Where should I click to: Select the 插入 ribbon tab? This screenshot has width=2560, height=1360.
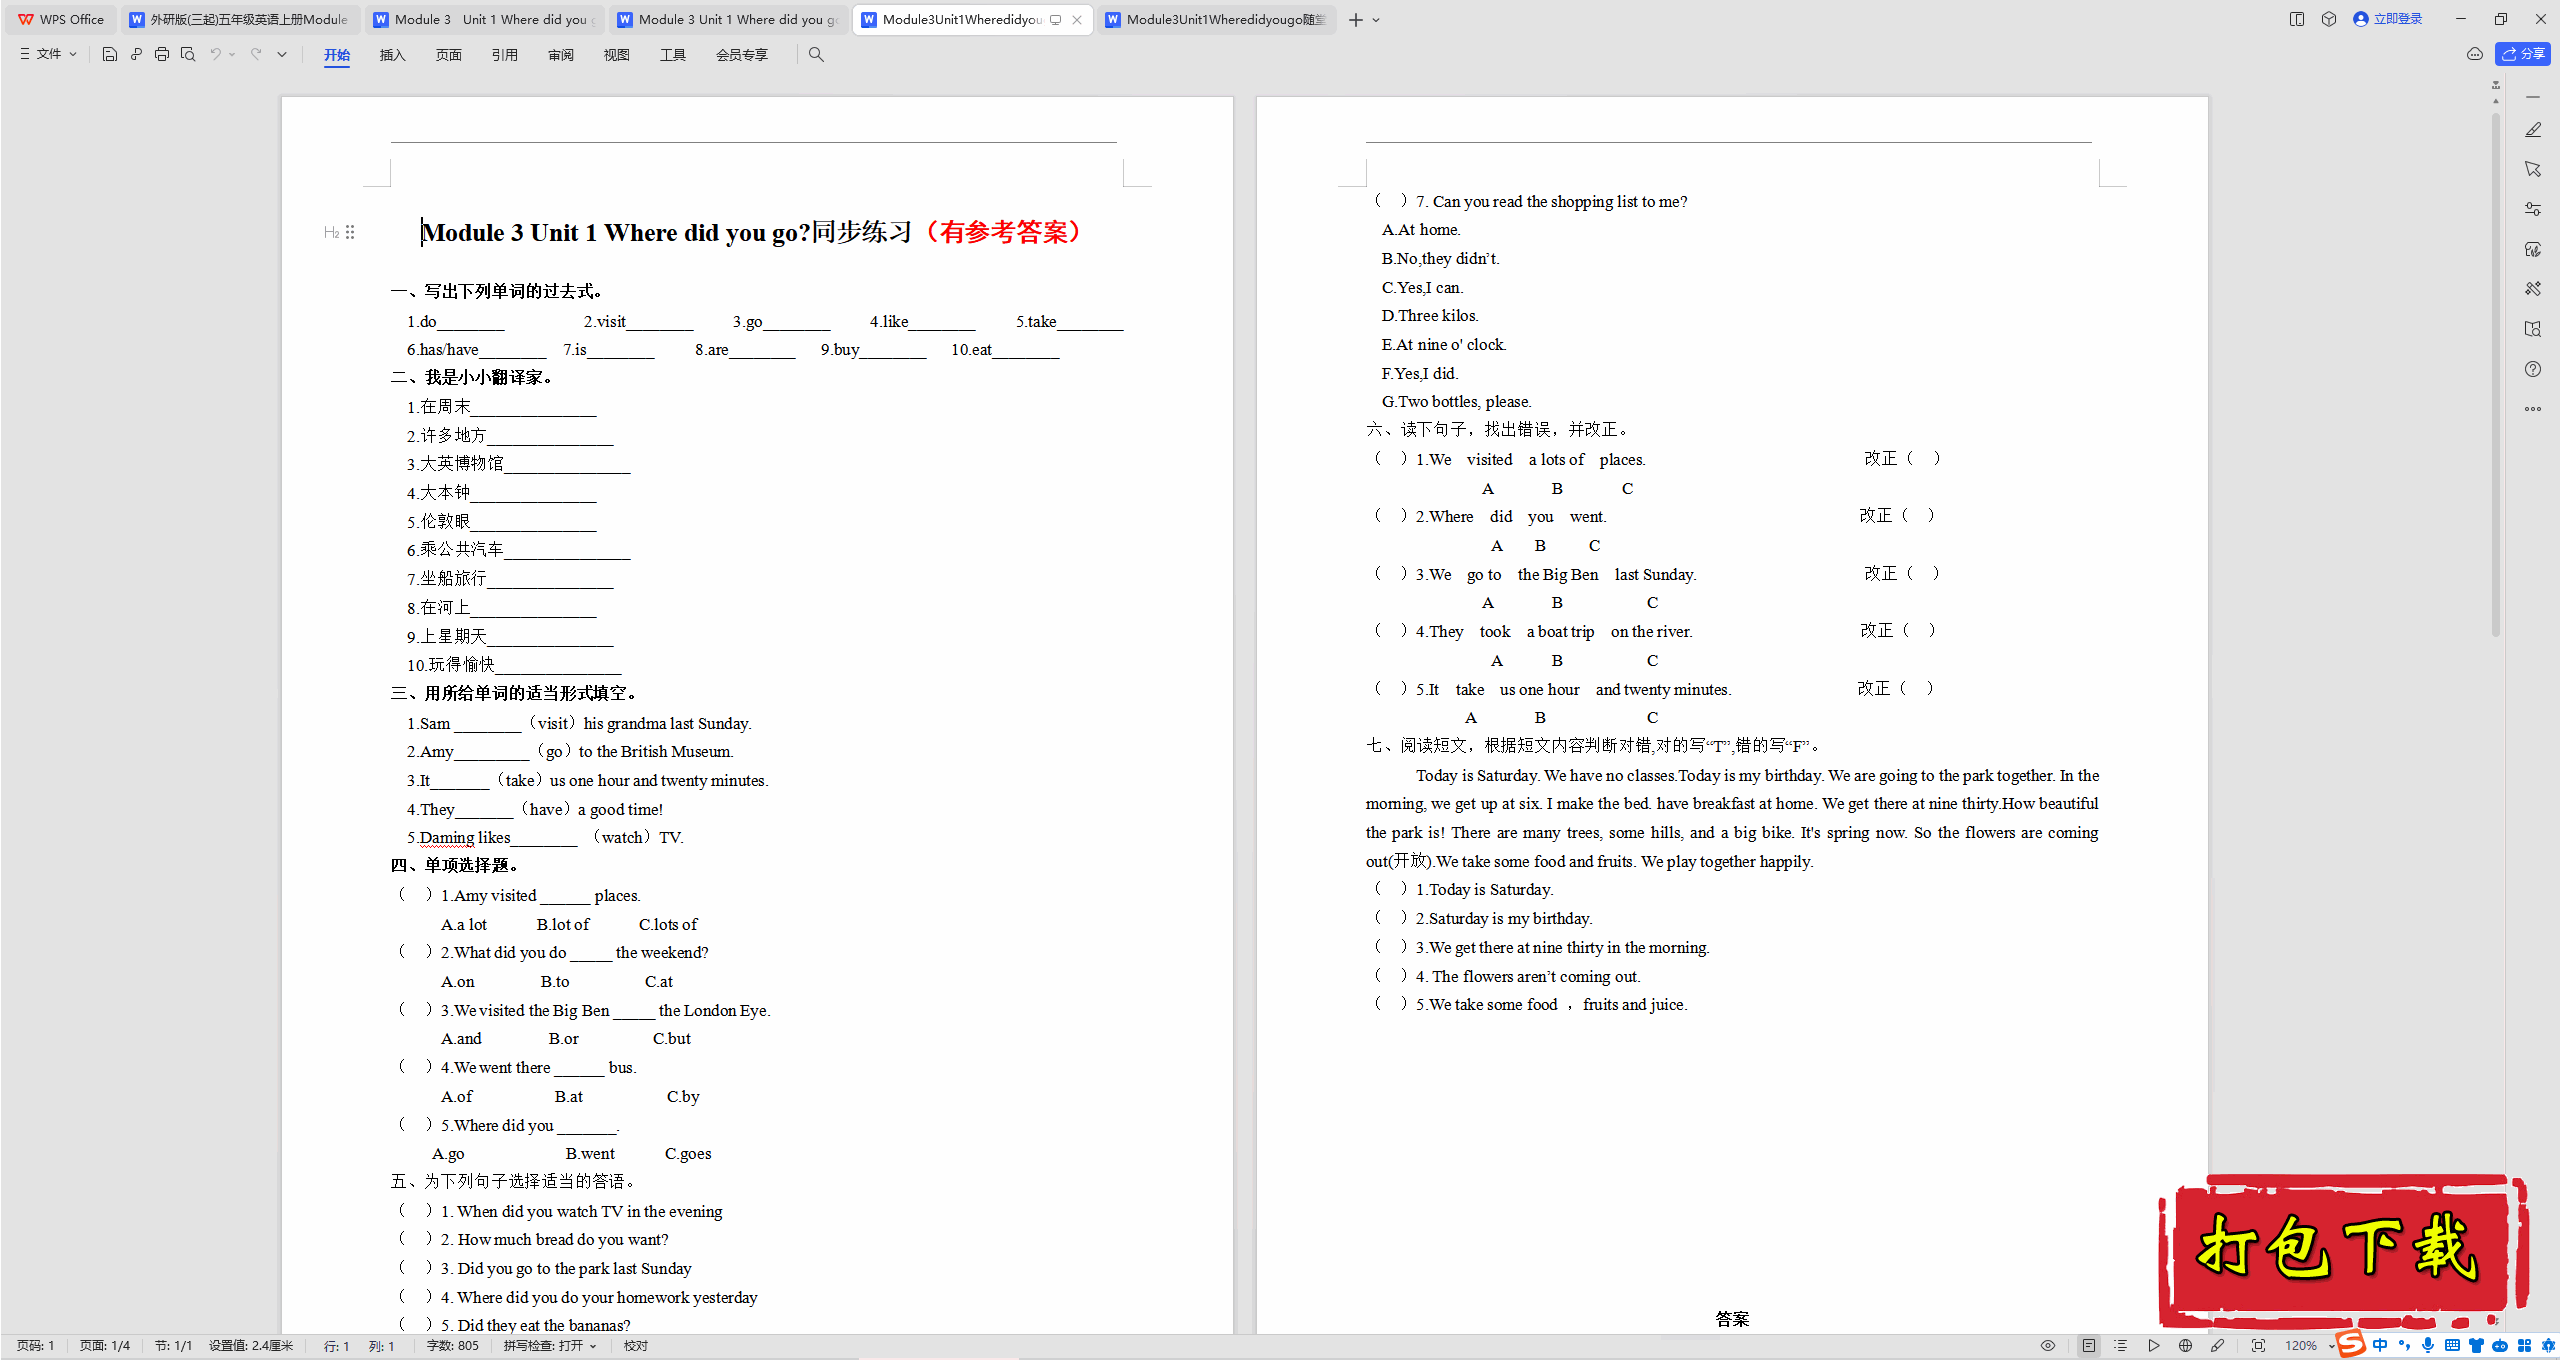[x=391, y=54]
